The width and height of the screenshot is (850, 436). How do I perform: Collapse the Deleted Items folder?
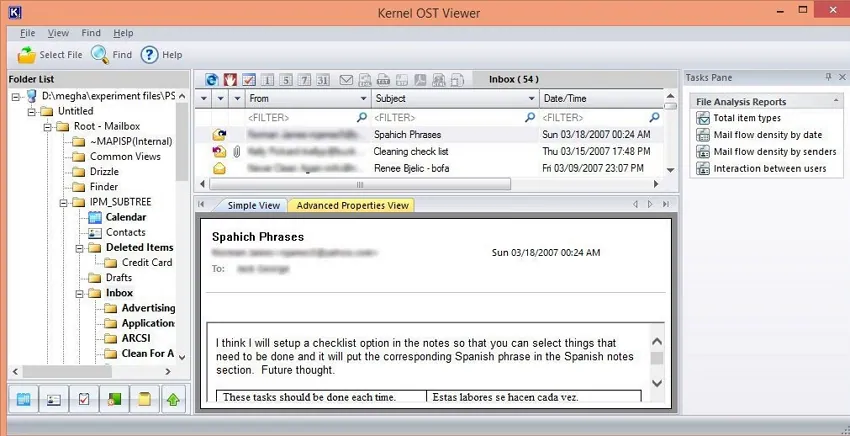[x=79, y=248]
